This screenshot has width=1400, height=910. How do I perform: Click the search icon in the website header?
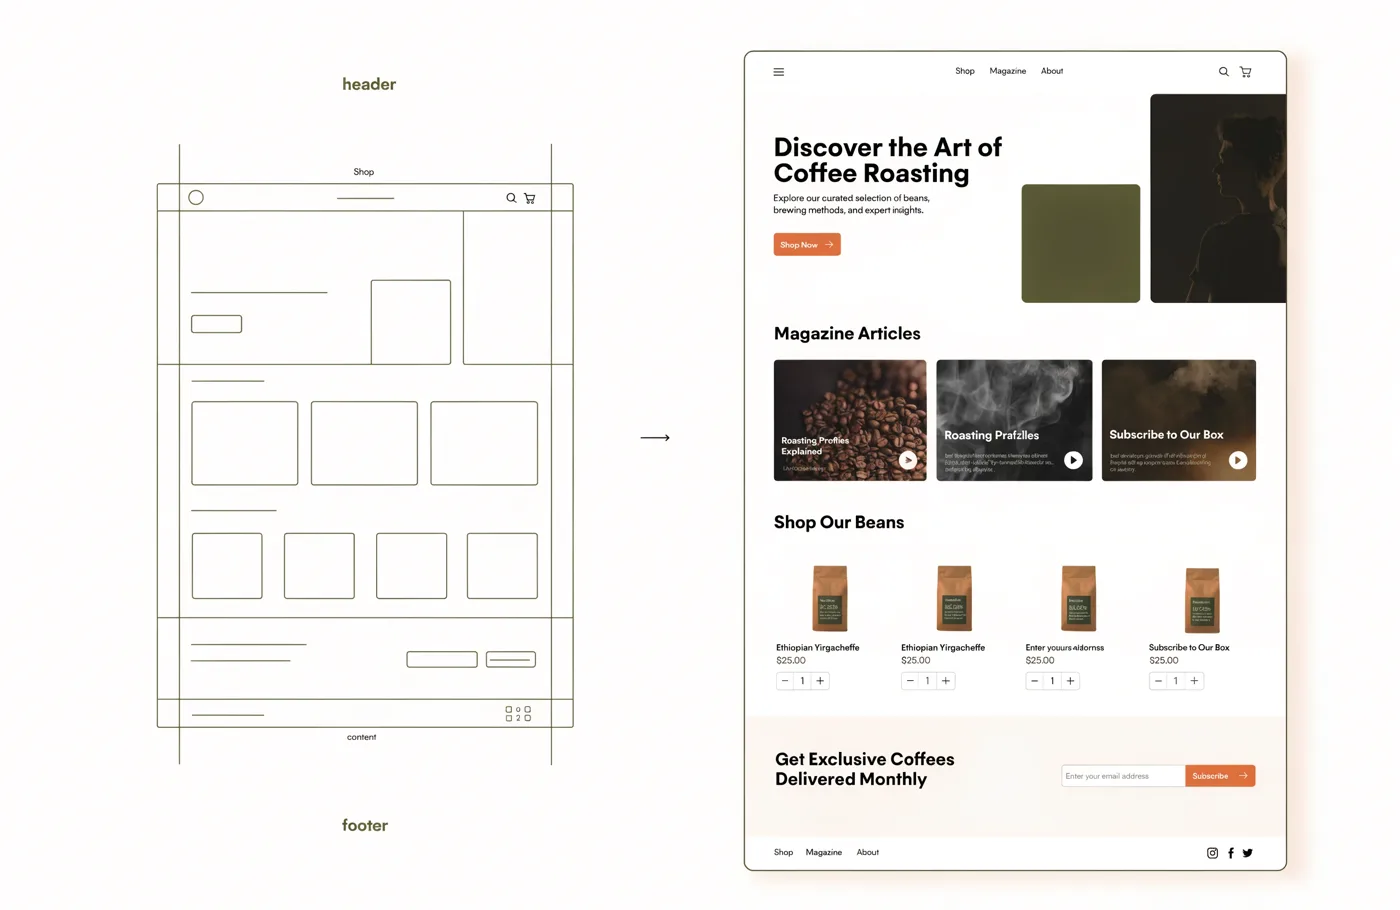pyautogui.click(x=1223, y=72)
